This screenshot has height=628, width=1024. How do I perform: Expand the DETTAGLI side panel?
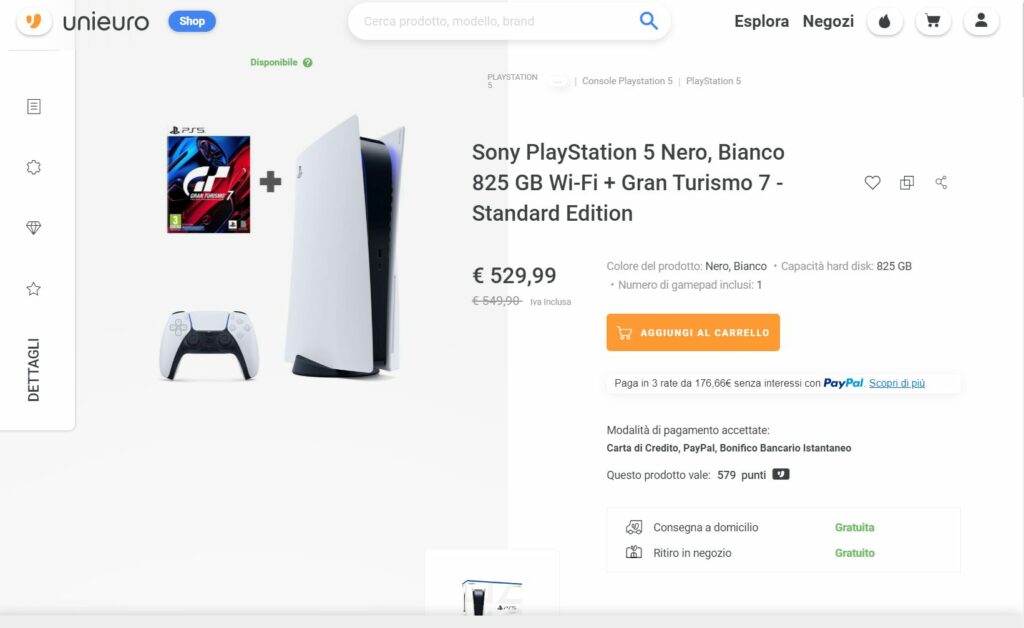point(34,369)
